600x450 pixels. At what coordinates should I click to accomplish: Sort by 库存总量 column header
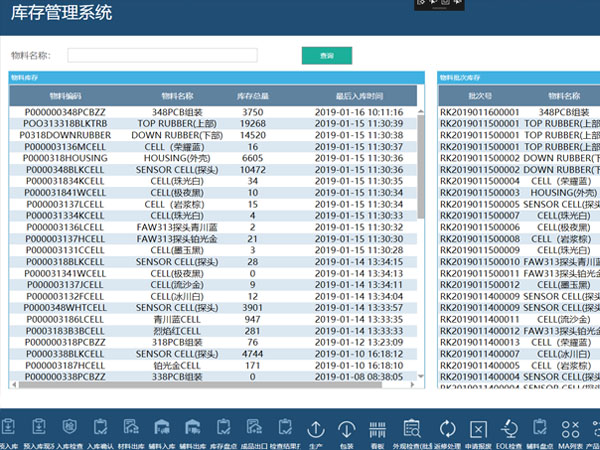point(252,95)
